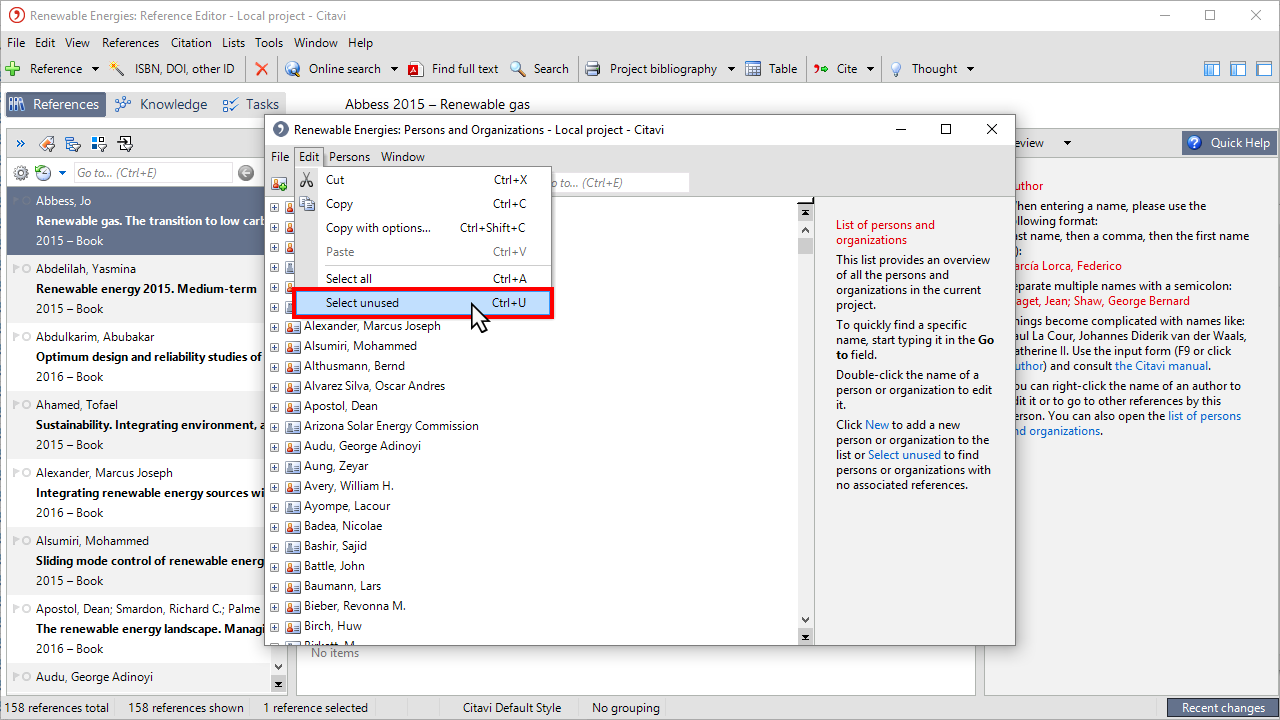Open the Project bibliography dropdown arrow
This screenshot has width=1280, height=720.
731,69
